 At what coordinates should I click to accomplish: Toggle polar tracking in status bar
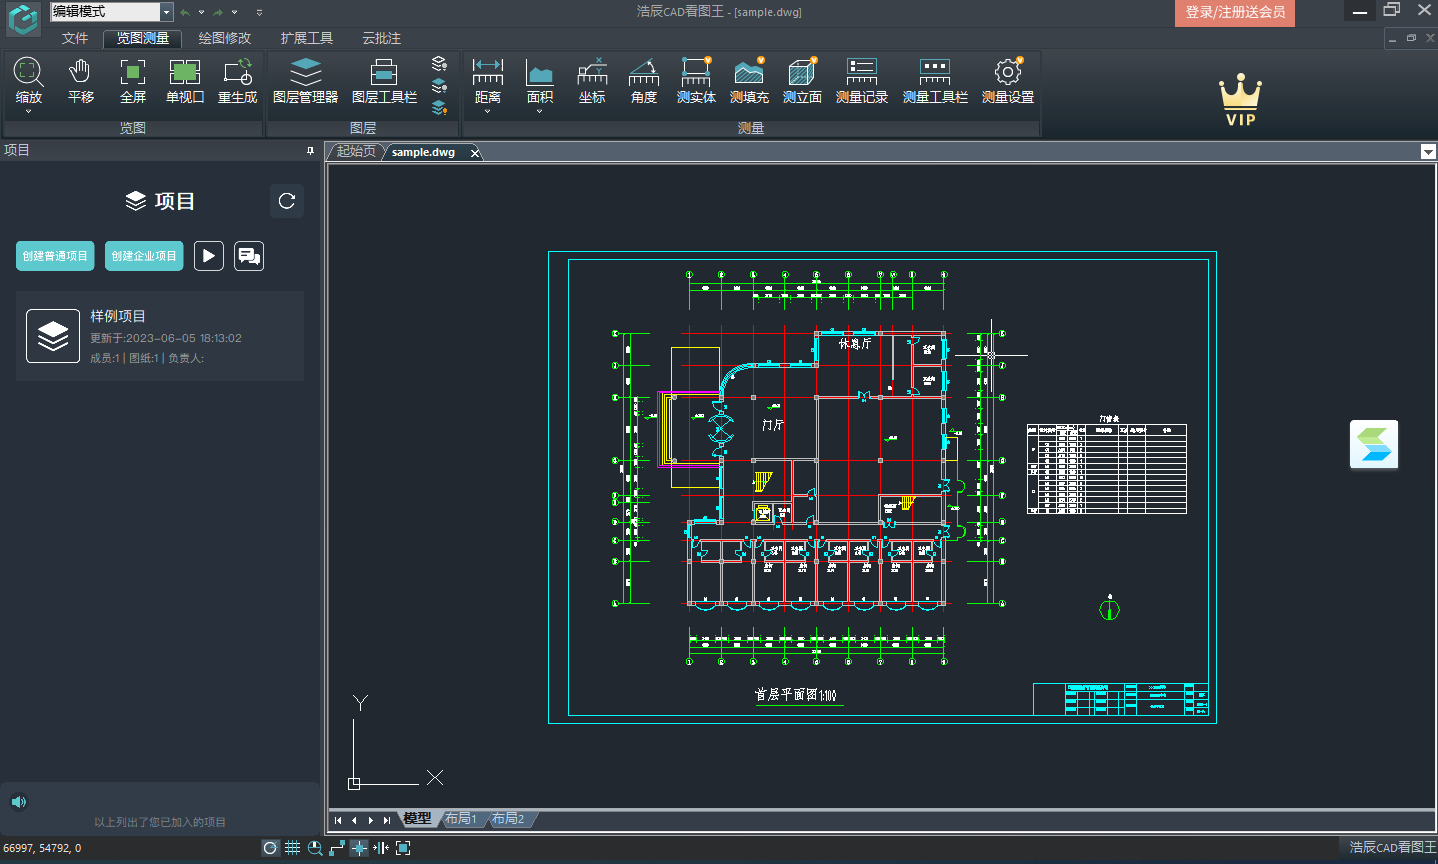[x=270, y=848]
